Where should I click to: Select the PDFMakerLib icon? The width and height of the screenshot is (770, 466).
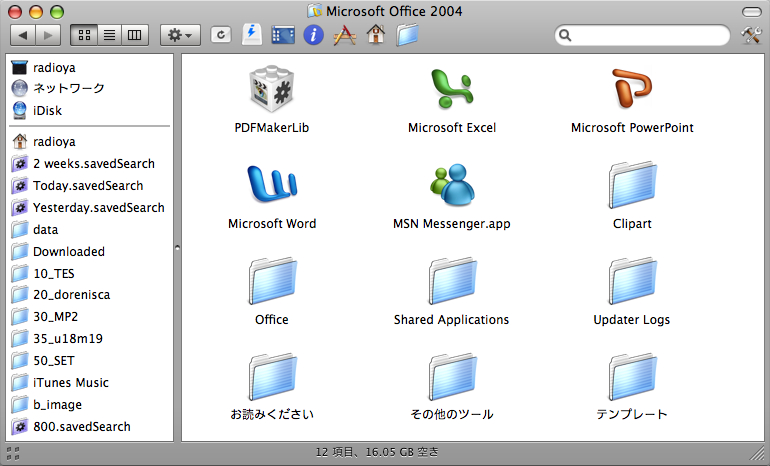(x=272, y=89)
